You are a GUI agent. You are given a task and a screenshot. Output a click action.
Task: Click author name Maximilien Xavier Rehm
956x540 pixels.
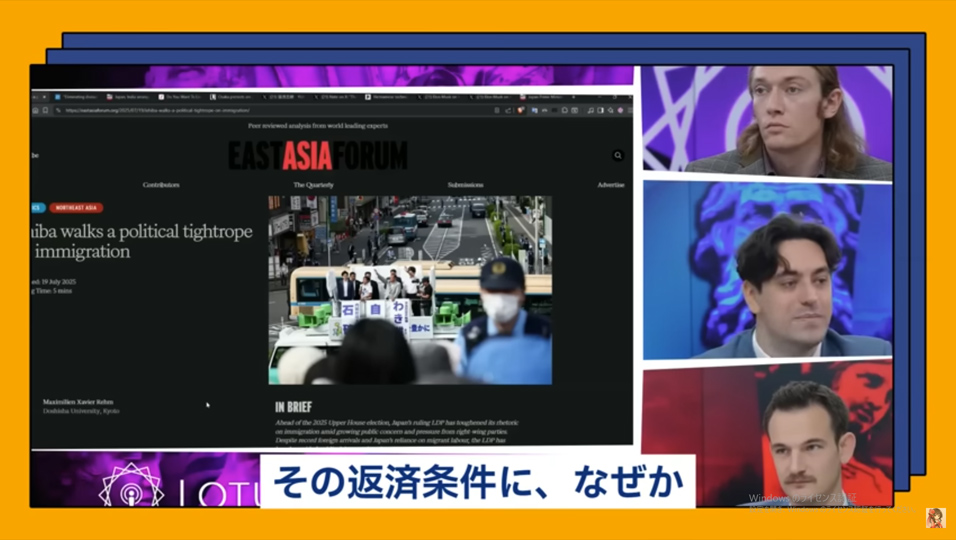tap(78, 402)
